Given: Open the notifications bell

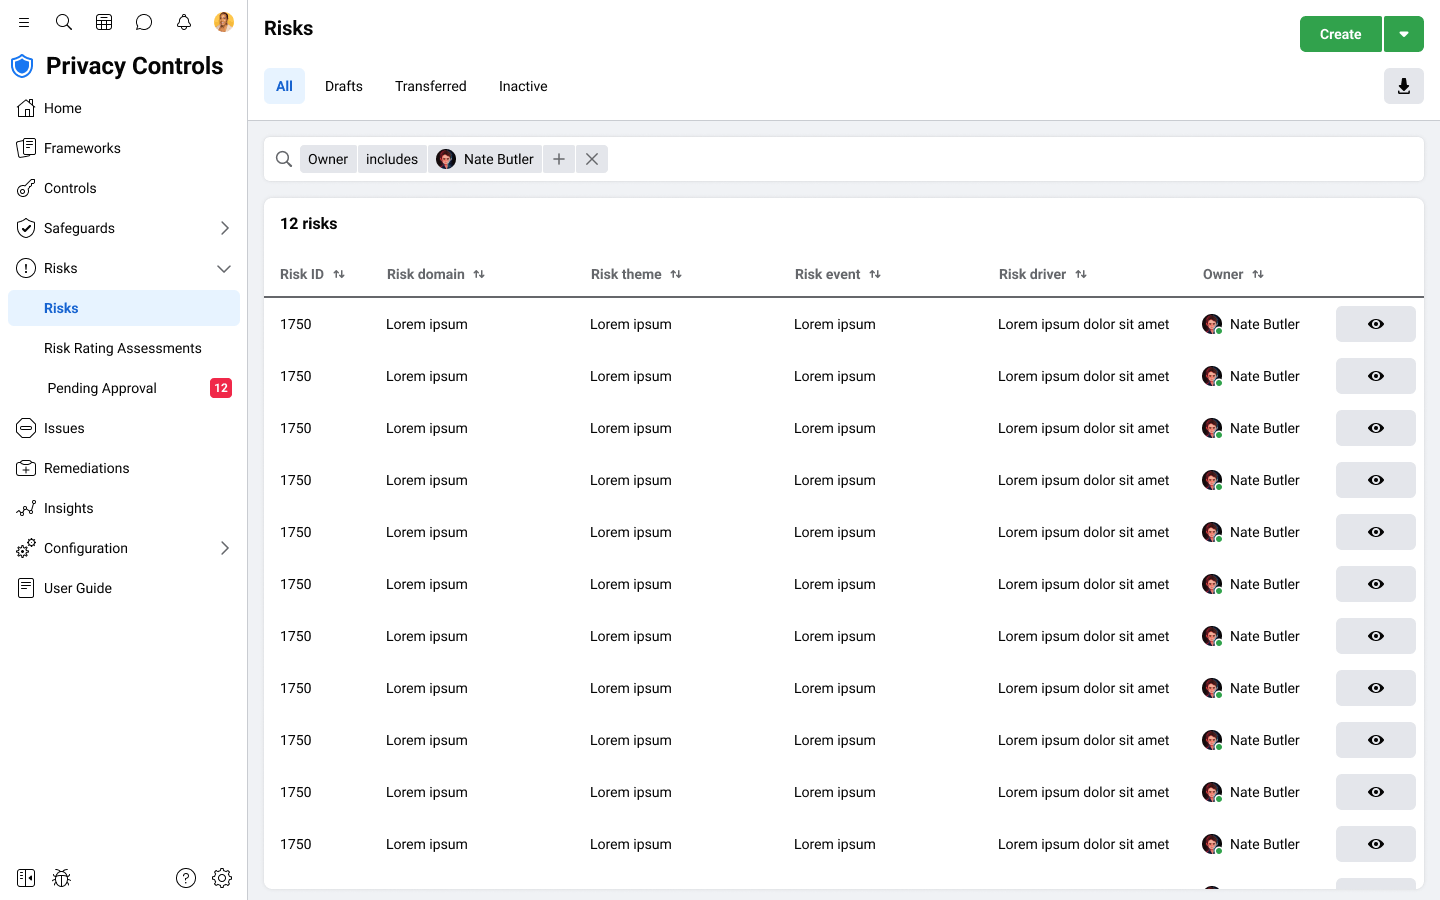Looking at the screenshot, I should (x=184, y=22).
